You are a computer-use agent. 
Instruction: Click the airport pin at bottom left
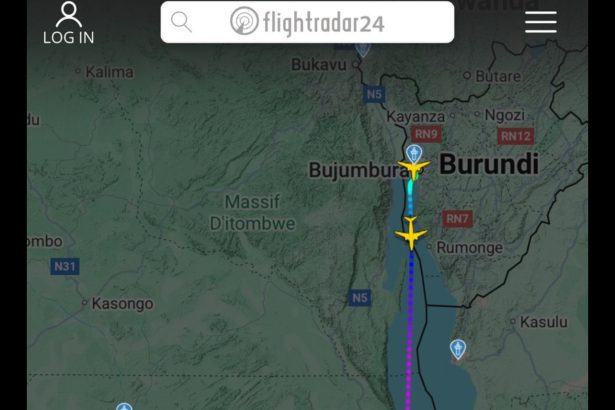[x=124, y=406]
